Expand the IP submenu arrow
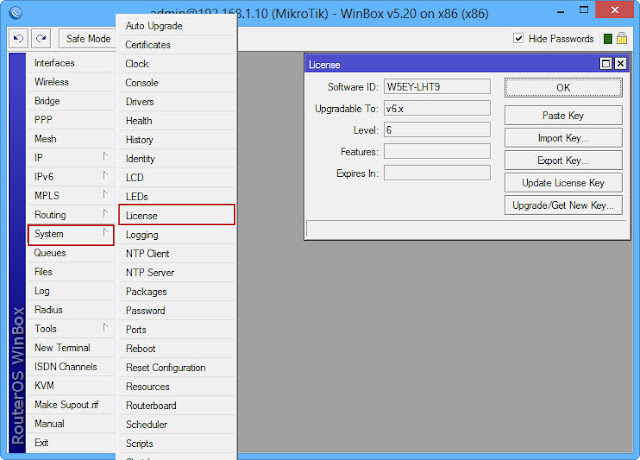 coord(105,157)
